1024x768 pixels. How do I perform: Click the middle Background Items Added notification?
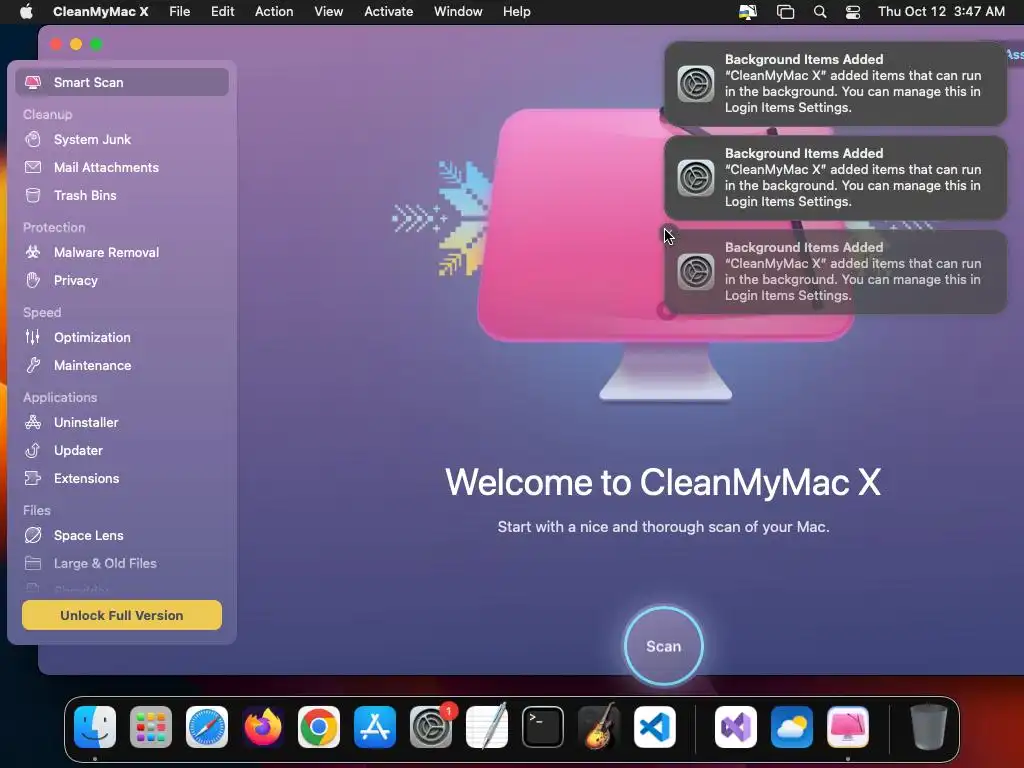coord(835,178)
